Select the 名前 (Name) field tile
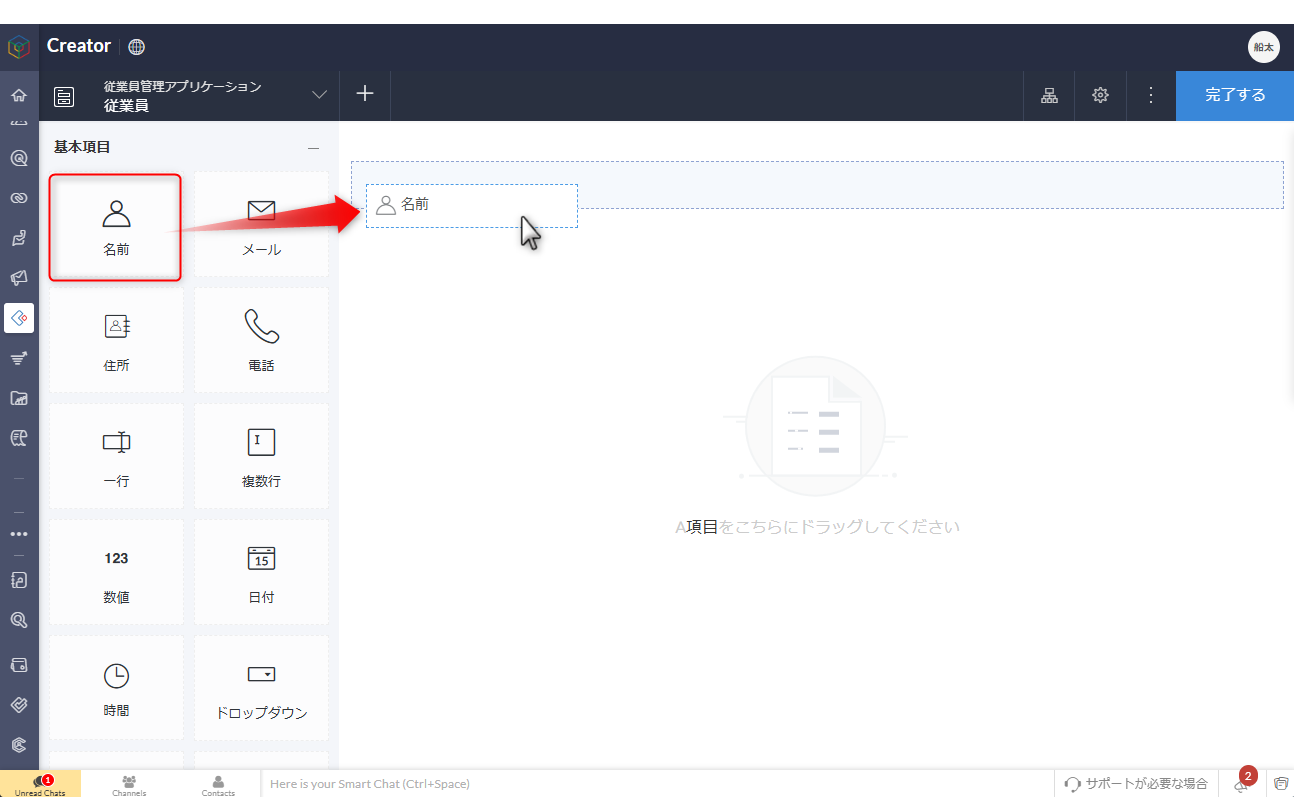Viewport: 1294px width, 797px height. [116, 228]
